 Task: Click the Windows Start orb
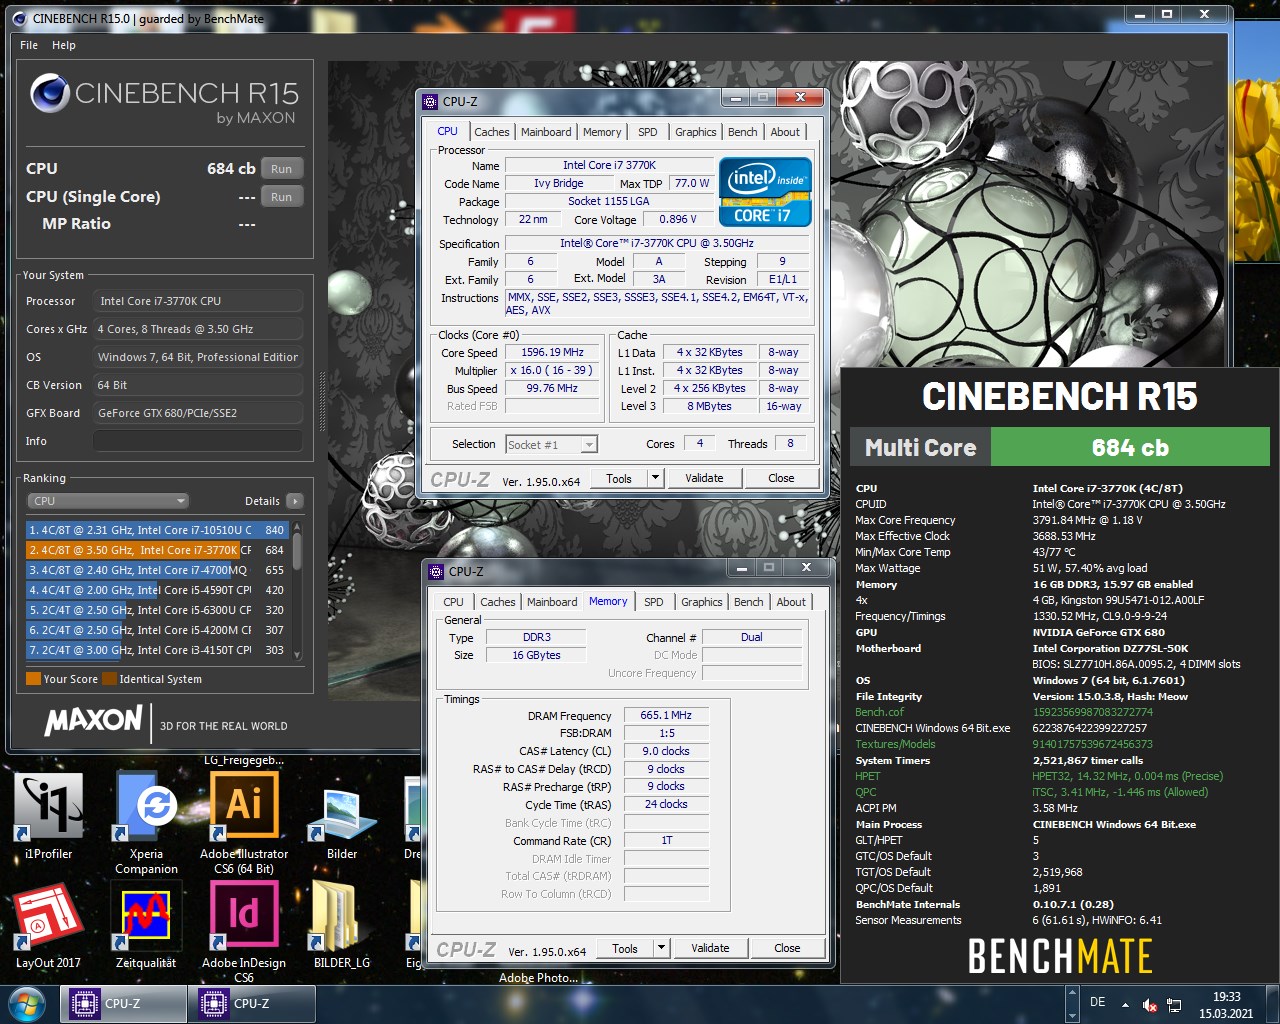[28, 1004]
